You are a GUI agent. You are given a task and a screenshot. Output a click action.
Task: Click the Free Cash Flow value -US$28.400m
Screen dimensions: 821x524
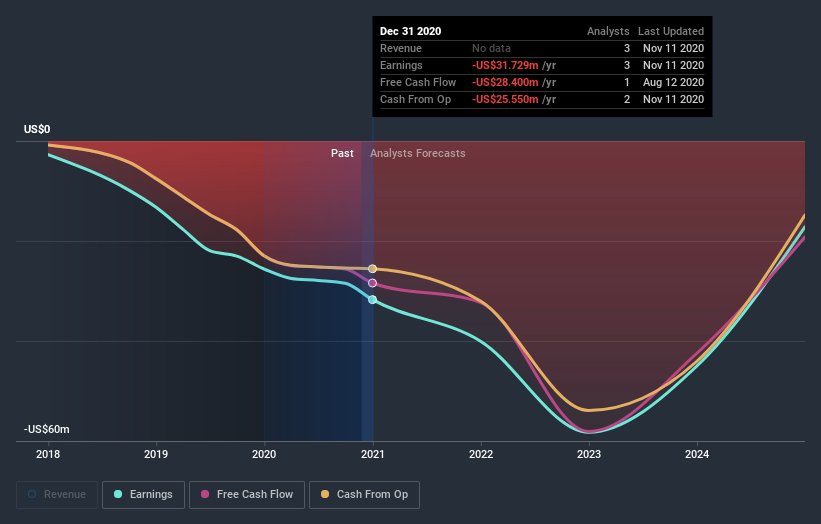pyautogui.click(x=505, y=82)
